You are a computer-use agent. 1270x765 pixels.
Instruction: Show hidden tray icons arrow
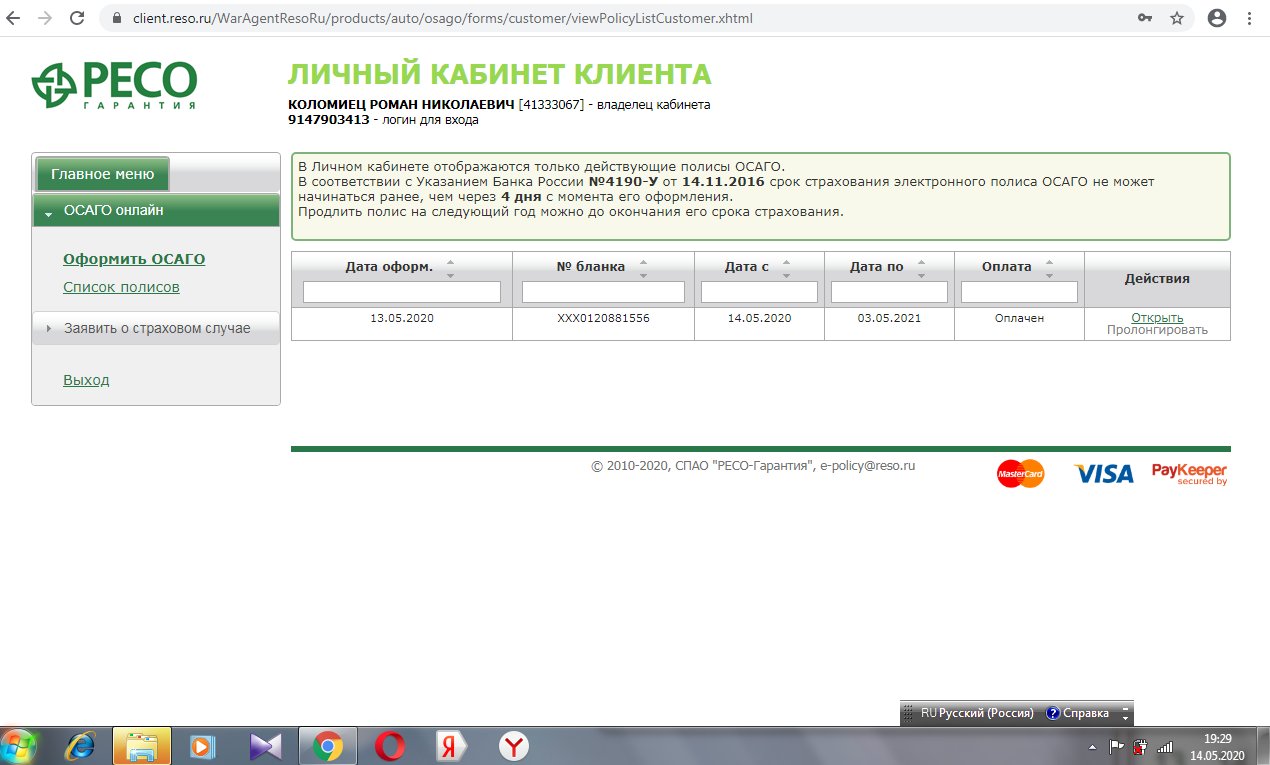click(1092, 747)
